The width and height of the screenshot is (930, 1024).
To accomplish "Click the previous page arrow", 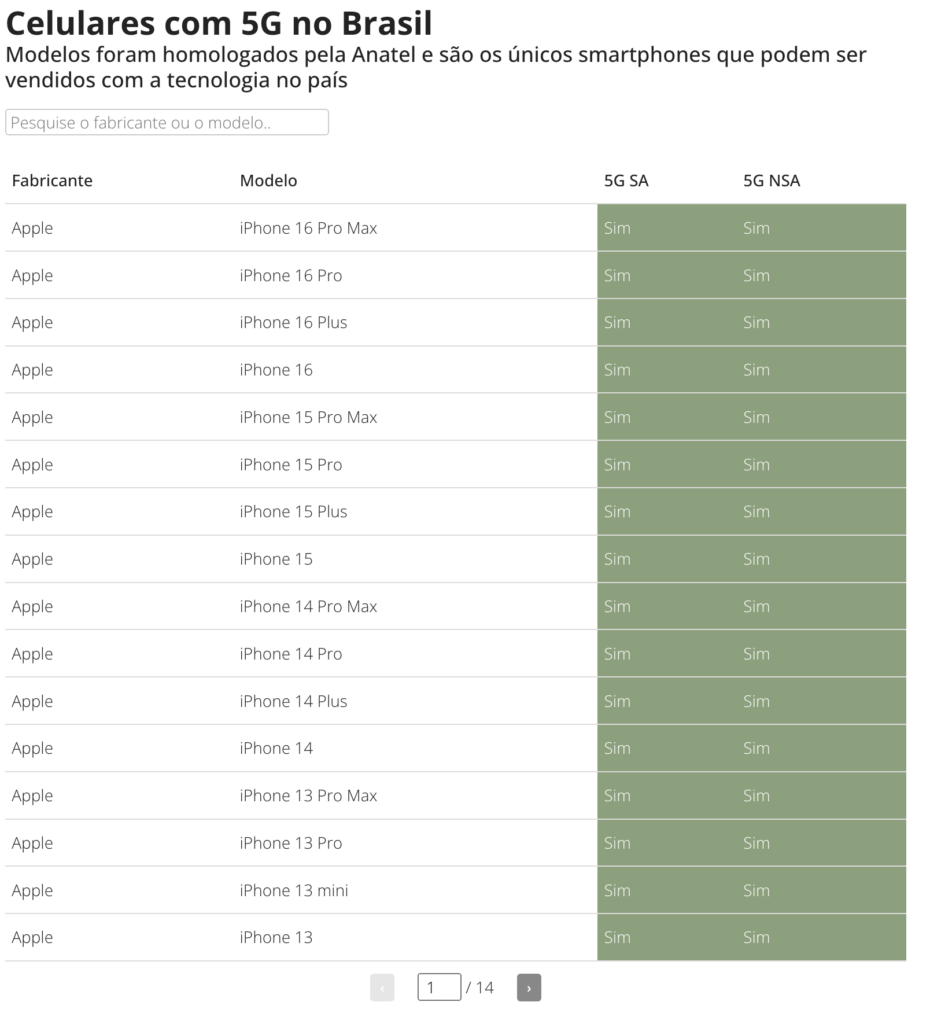I will click(x=382, y=987).
